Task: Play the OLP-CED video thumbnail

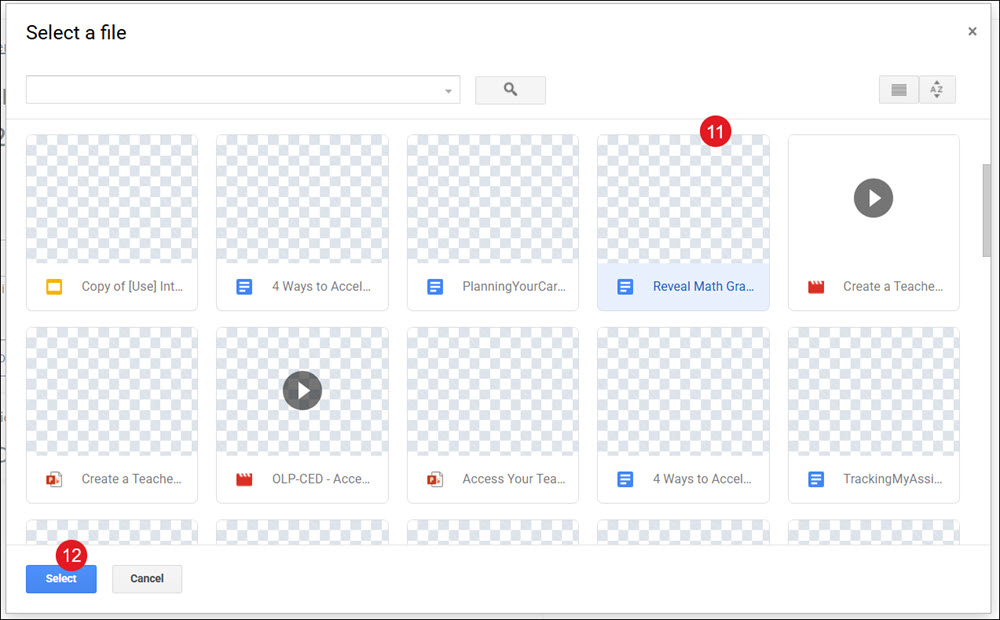Action: coord(302,390)
